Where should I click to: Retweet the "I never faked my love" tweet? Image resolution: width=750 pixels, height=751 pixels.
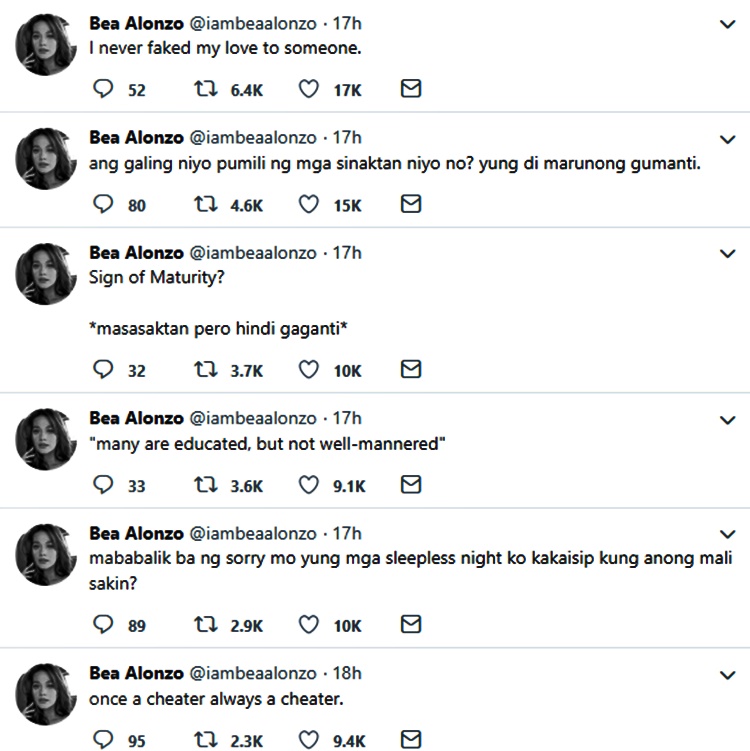click(203, 90)
